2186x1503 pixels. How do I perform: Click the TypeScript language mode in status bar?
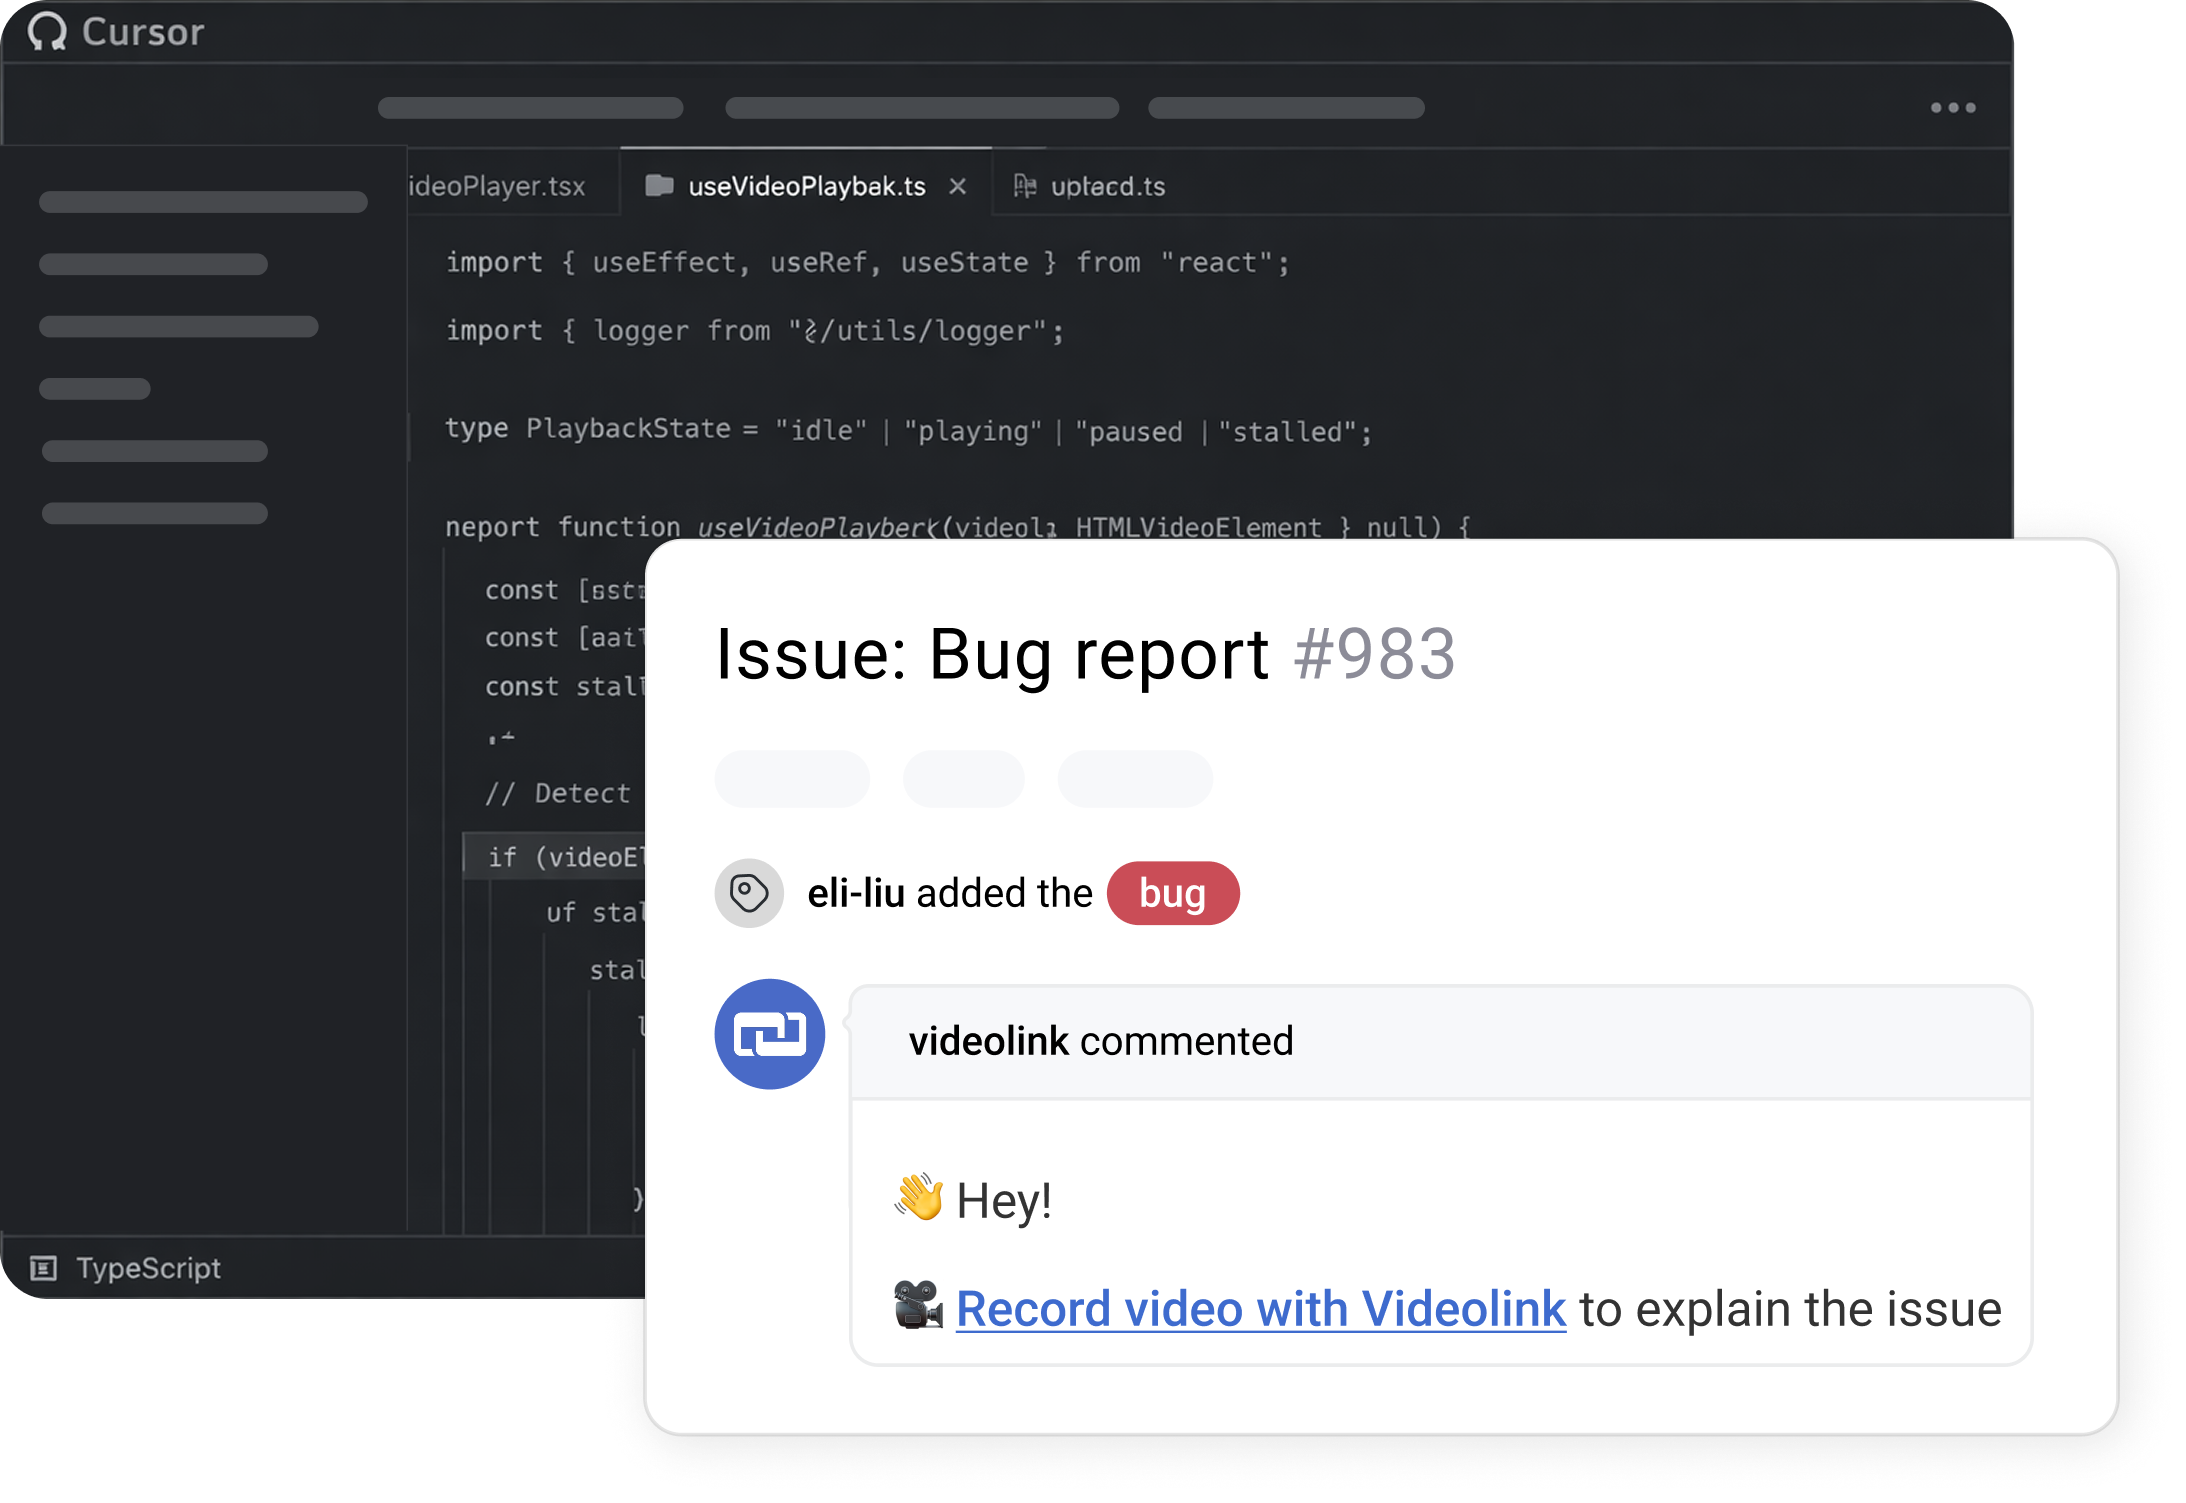148,1268
